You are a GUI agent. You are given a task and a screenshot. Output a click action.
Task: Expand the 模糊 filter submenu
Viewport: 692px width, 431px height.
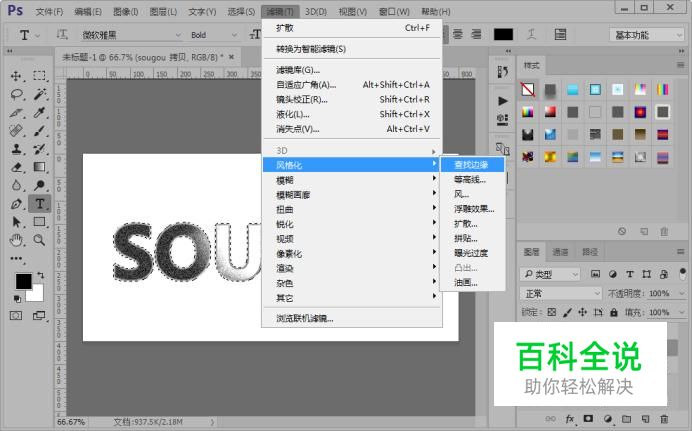352,180
